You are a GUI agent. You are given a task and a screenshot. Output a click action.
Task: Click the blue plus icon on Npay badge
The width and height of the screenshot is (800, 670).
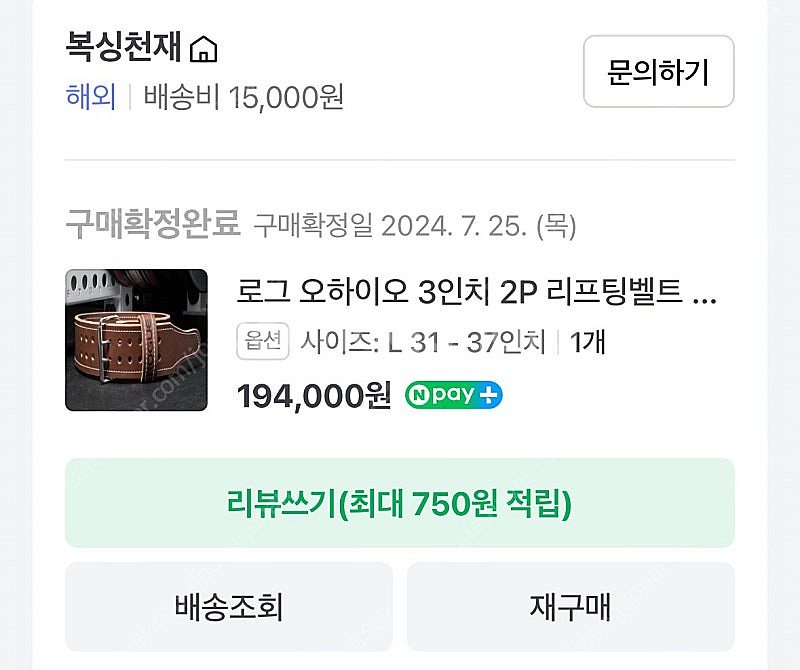(489, 395)
